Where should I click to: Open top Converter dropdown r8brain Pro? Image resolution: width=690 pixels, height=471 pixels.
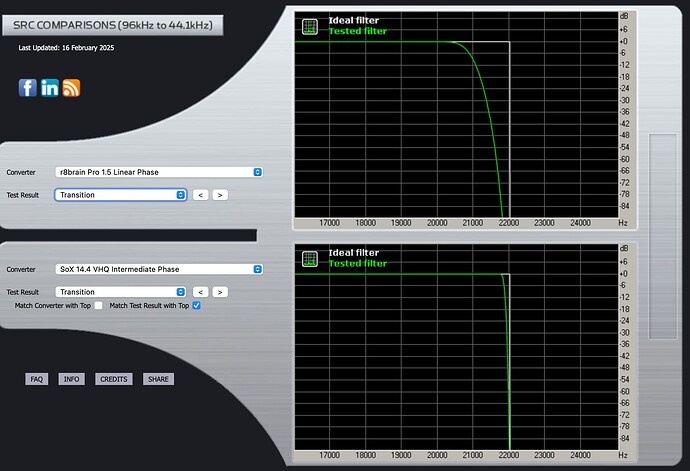tap(159, 172)
